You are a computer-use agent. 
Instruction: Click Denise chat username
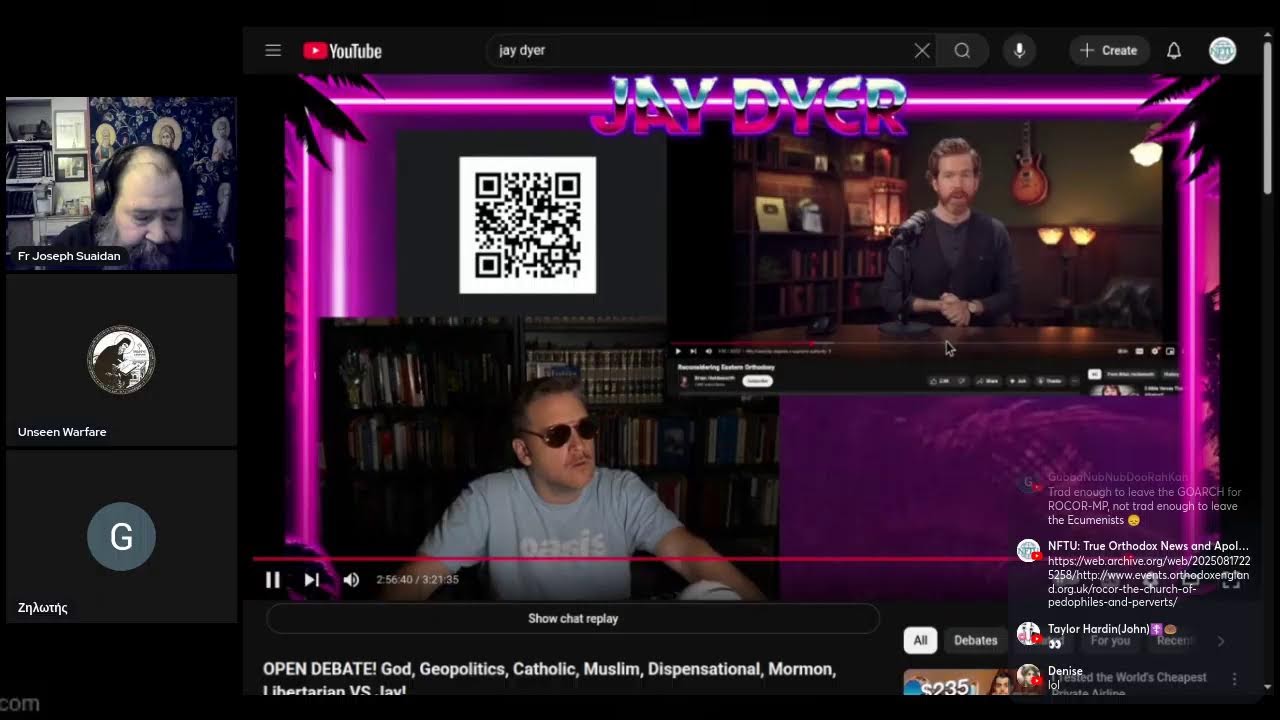pos(1065,671)
